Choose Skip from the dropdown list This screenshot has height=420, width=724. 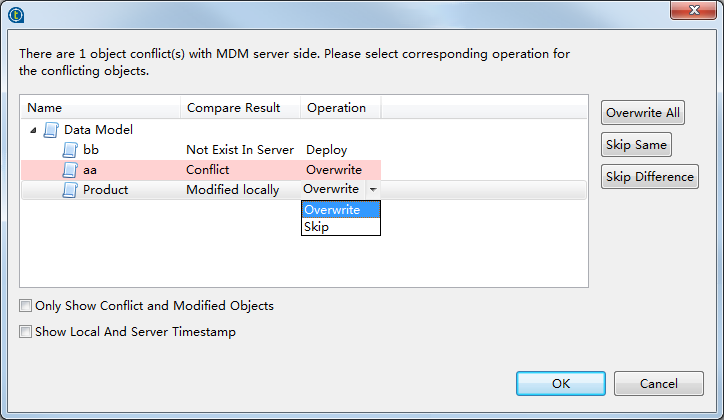coord(316,227)
